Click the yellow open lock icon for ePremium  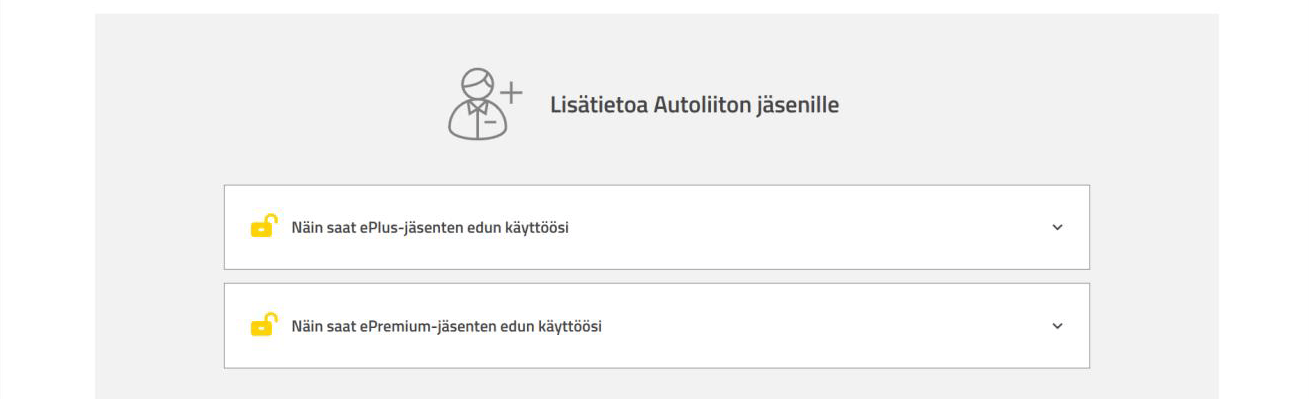coord(263,326)
